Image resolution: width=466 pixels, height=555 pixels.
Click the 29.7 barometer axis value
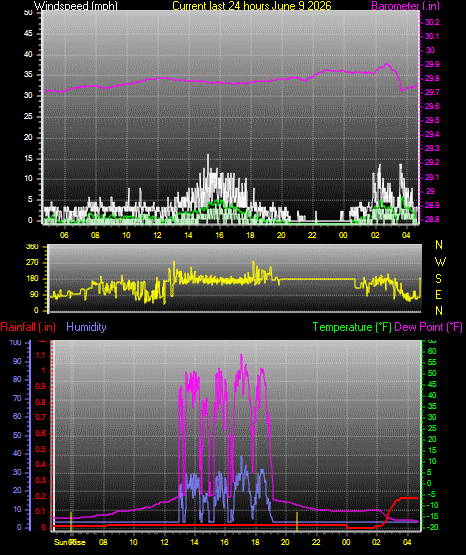432,92
